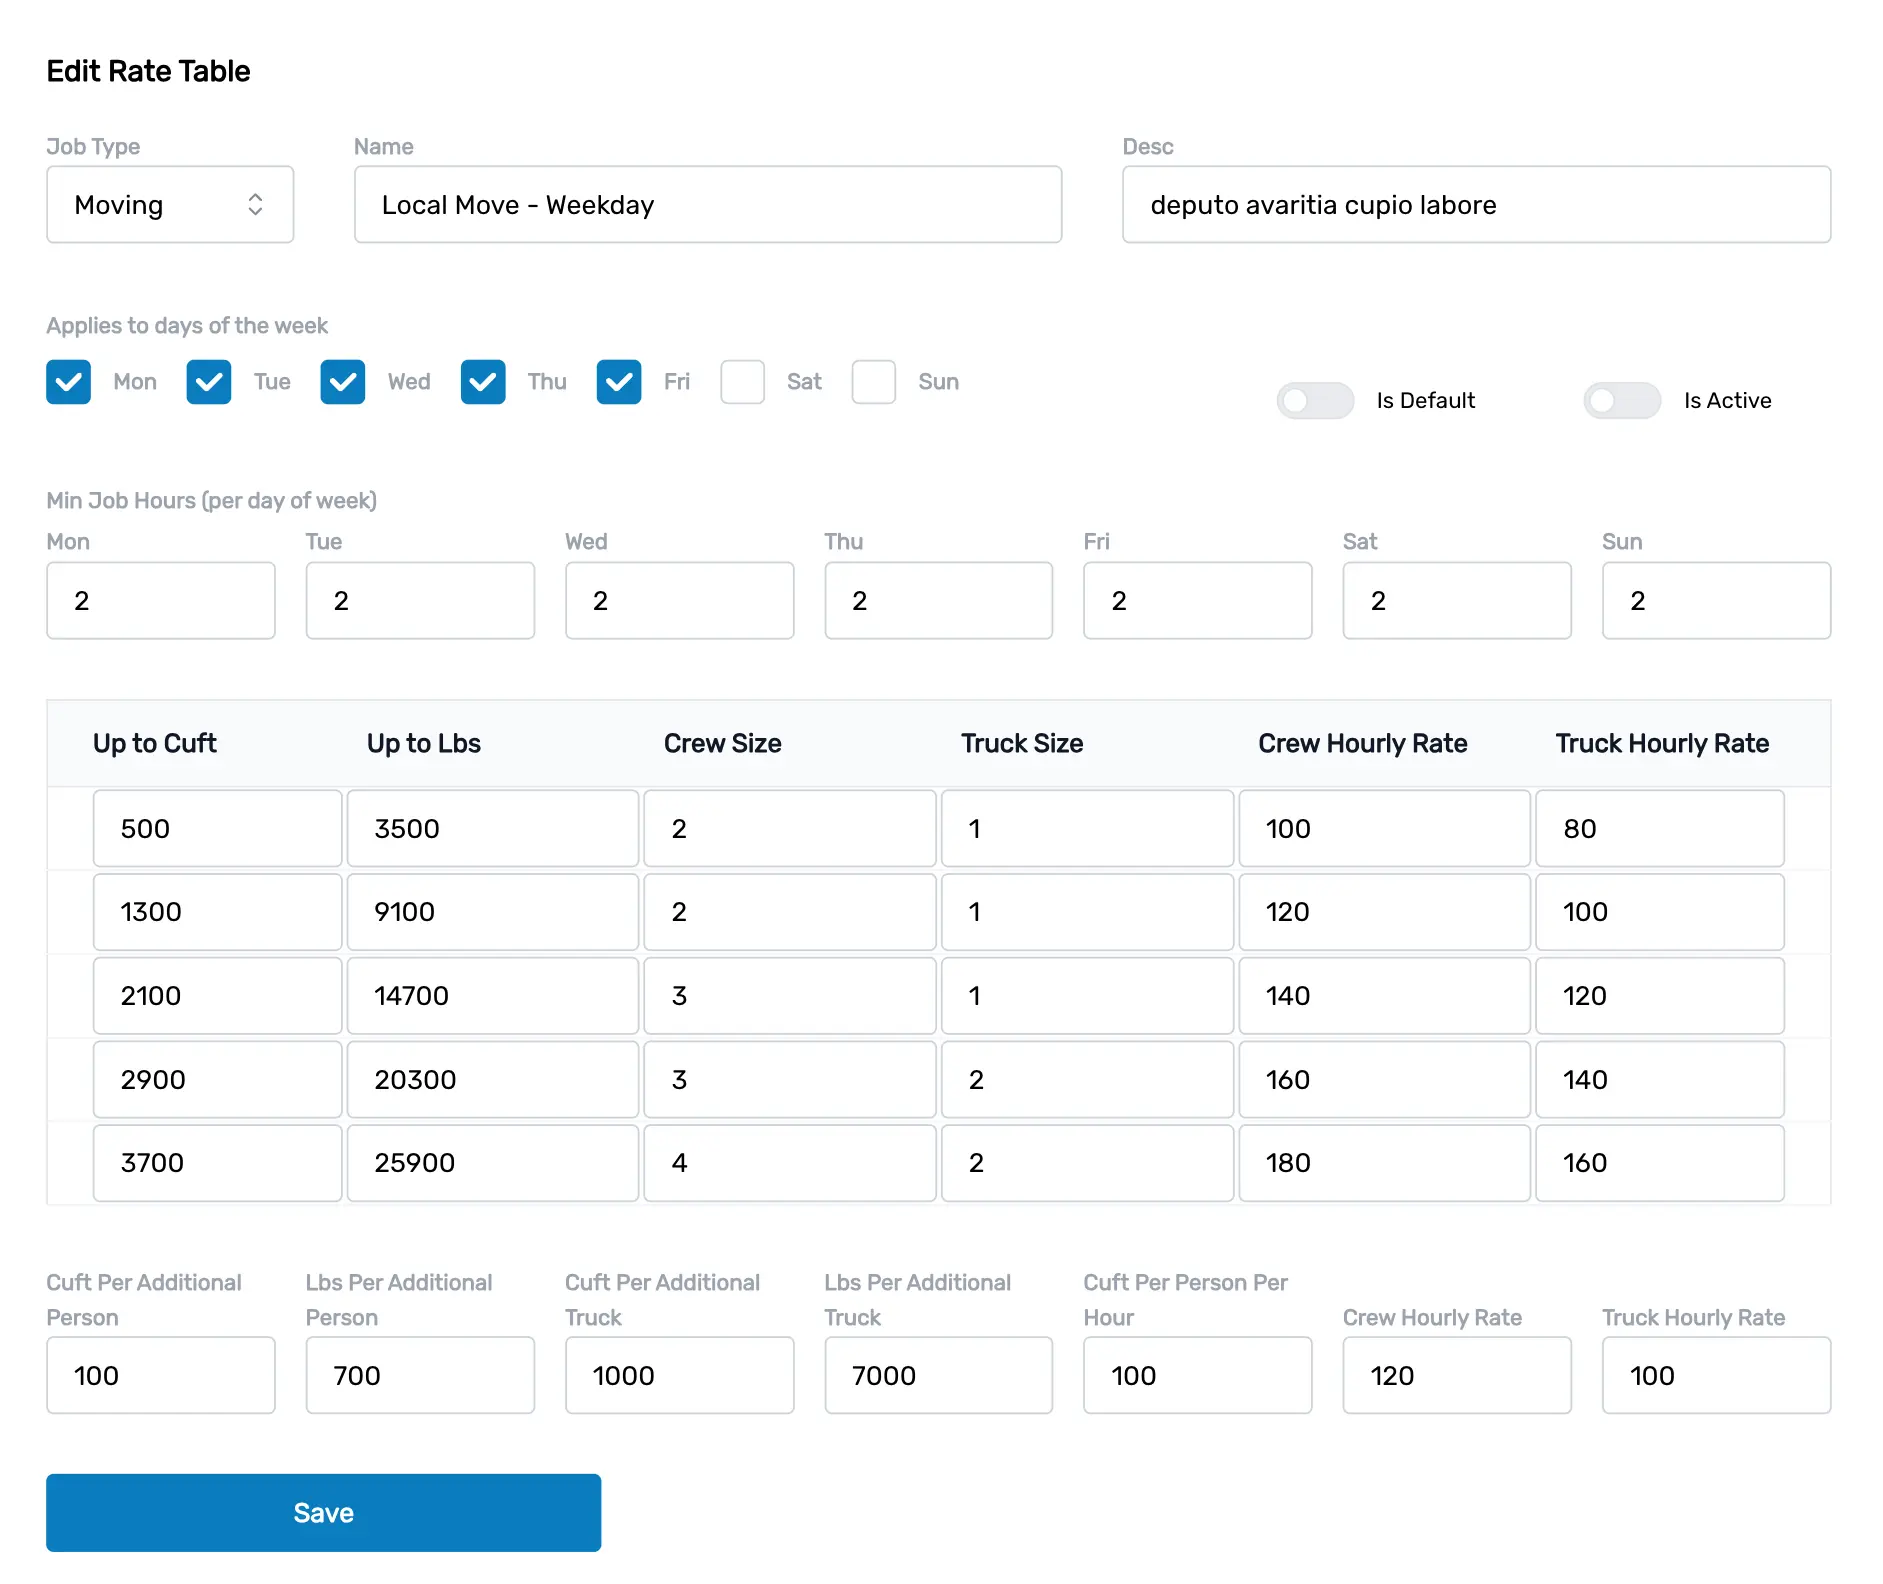1883x1584 pixels.
Task: Enable the Sun day checkbox
Action: [x=874, y=382]
